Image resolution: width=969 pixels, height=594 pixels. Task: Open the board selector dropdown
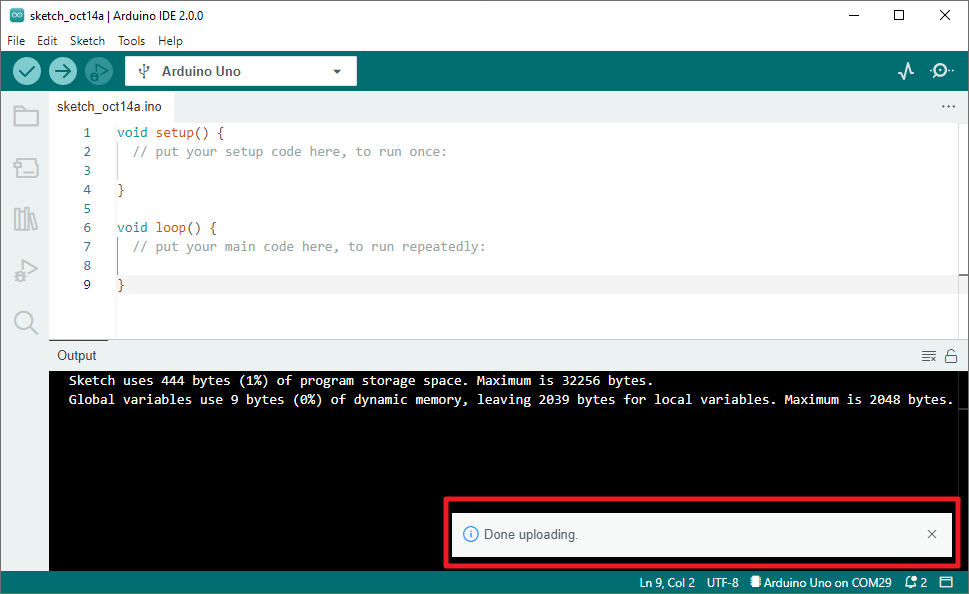240,71
